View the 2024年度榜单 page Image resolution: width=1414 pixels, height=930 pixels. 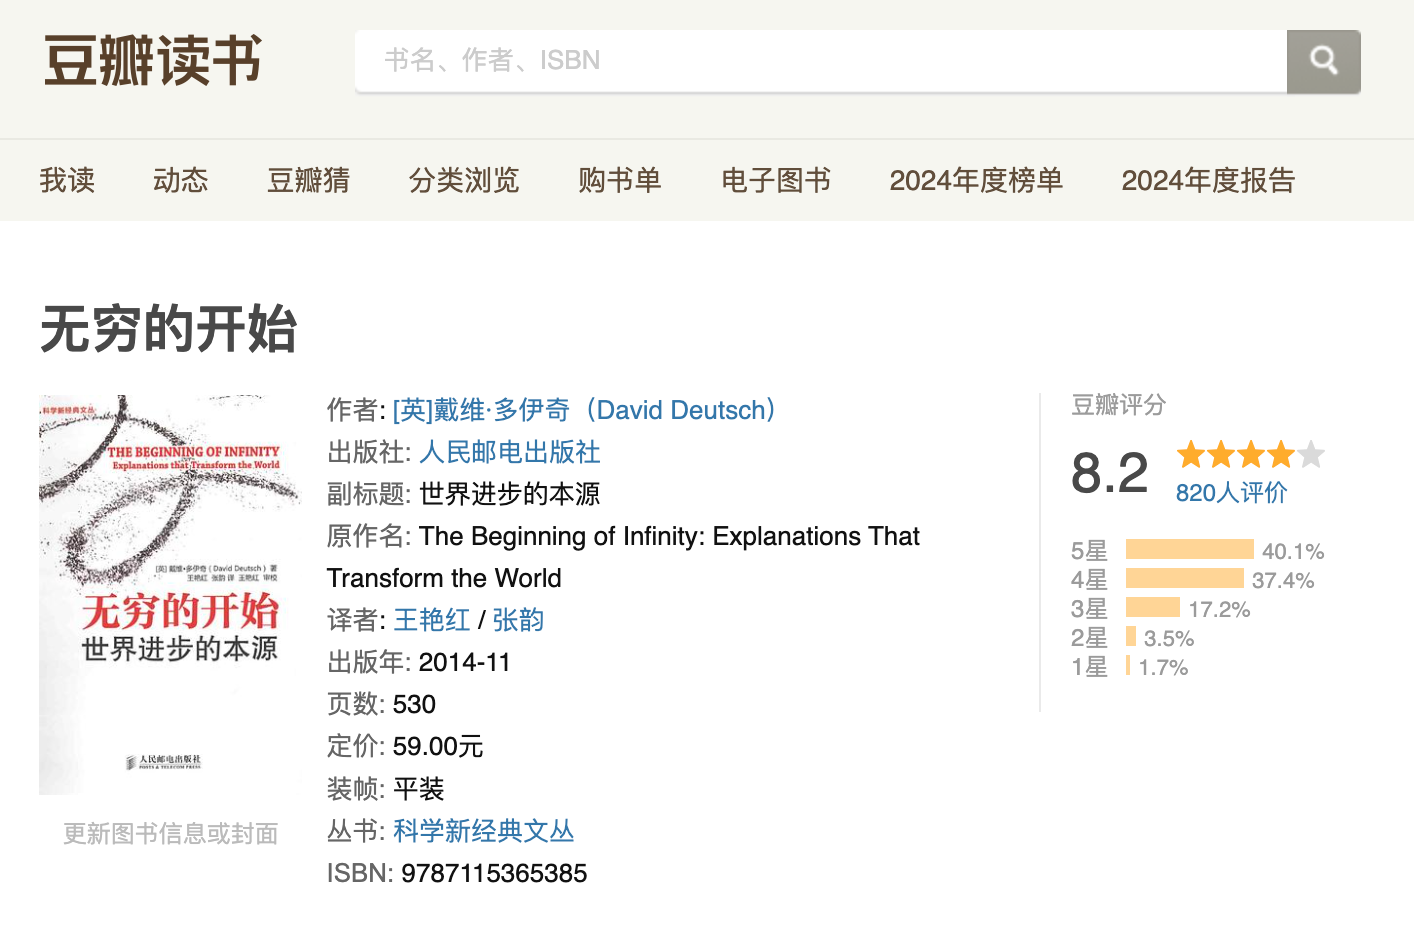tap(976, 180)
